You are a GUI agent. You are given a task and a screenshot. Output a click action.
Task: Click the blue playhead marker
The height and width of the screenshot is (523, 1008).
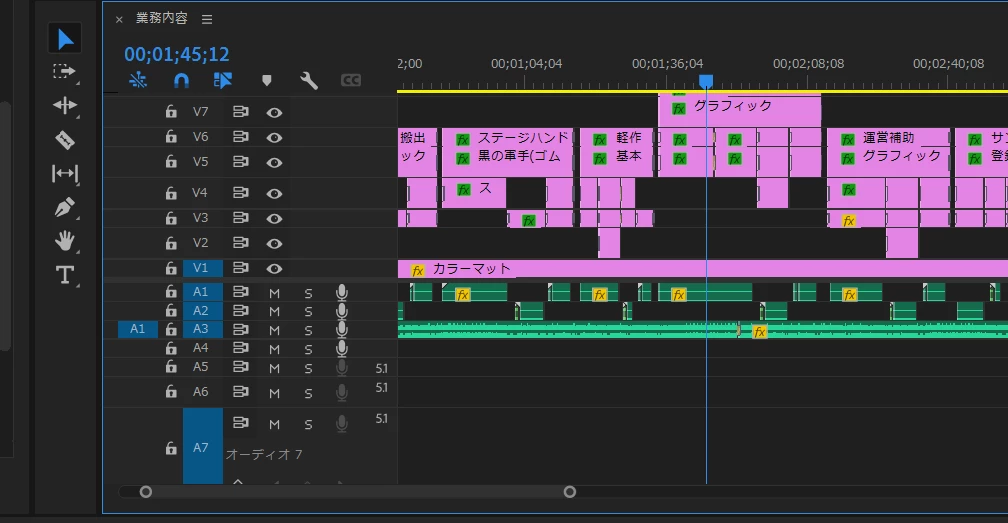click(x=706, y=81)
